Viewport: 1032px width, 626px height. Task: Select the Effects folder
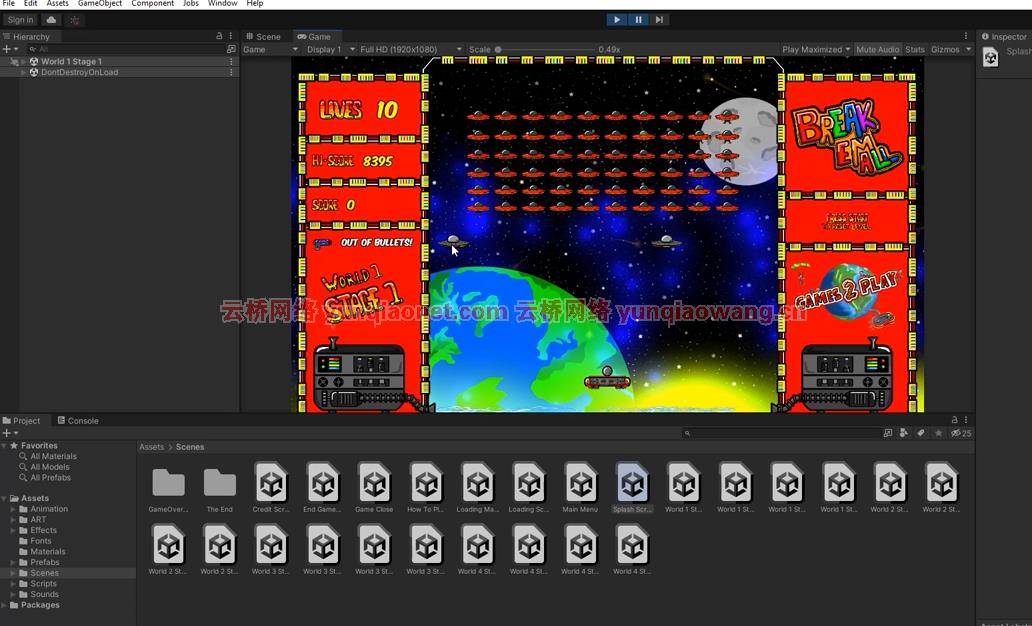tap(43, 530)
